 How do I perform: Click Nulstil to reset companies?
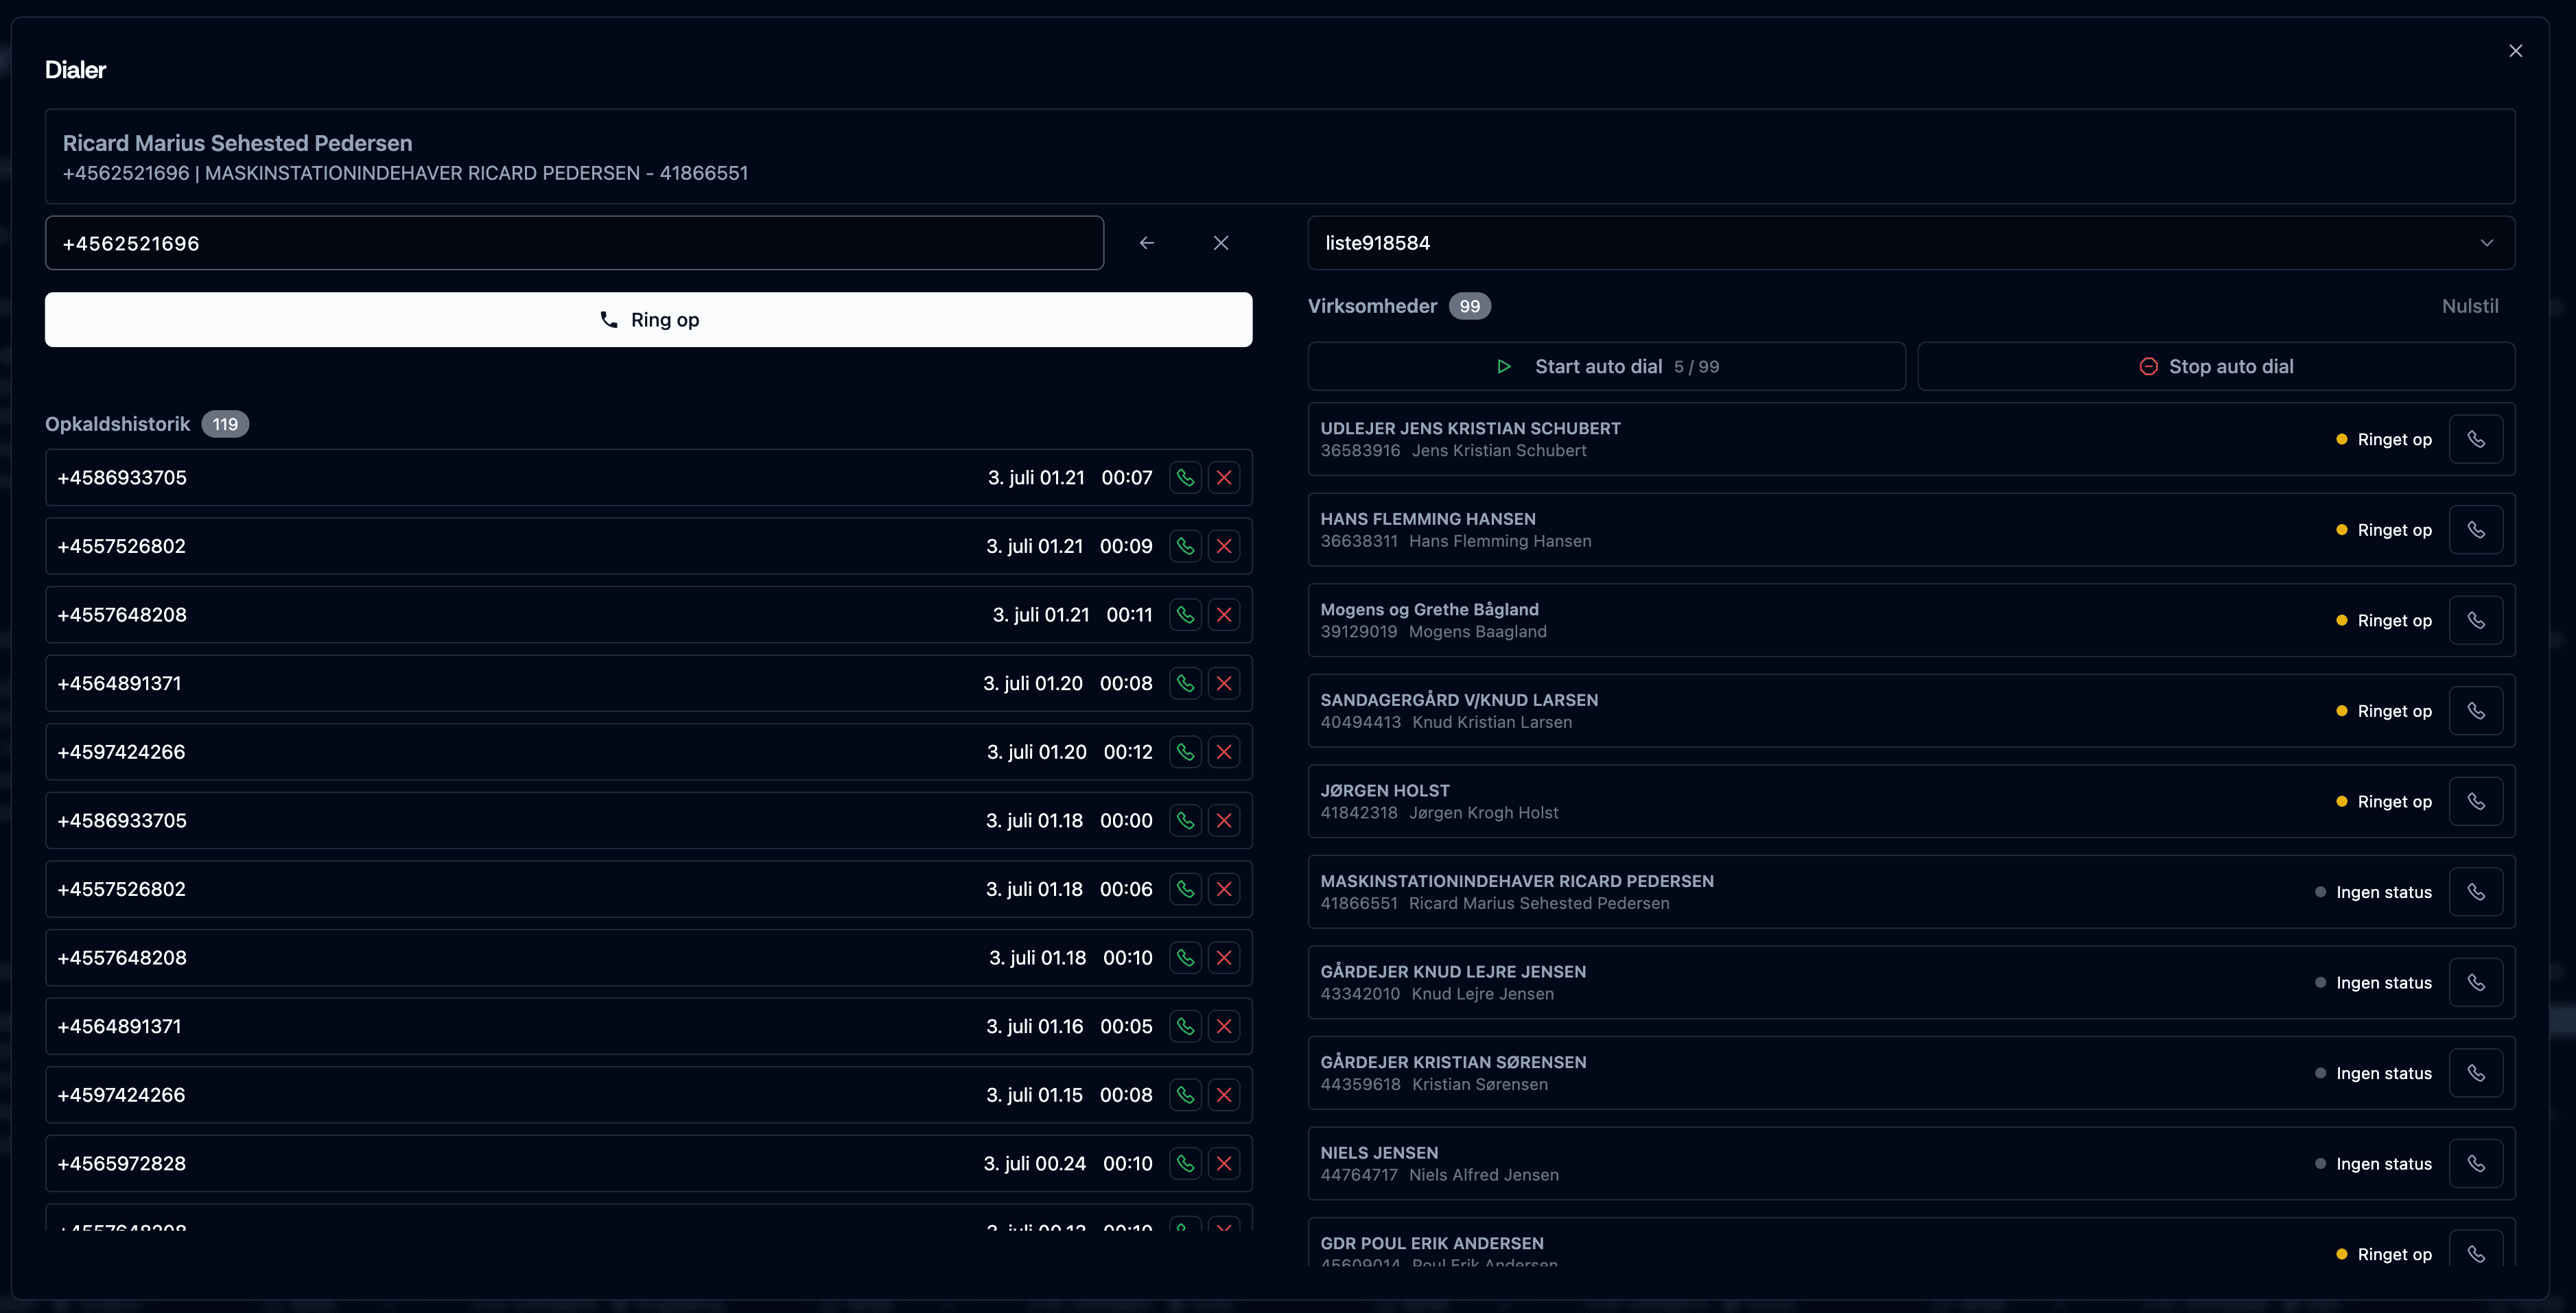click(x=2469, y=306)
